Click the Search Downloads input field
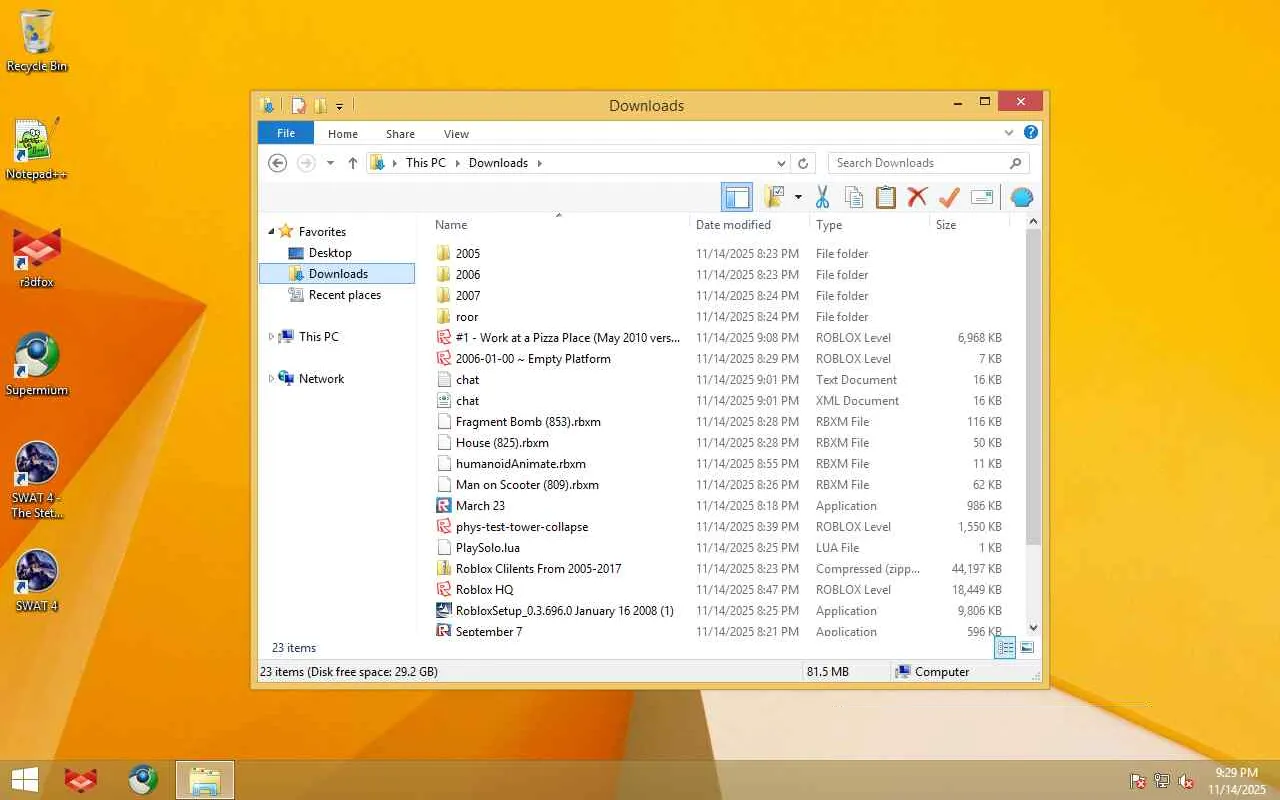Image resolution: width=1280 pixels, height=800 pixels. click(918, 163)
